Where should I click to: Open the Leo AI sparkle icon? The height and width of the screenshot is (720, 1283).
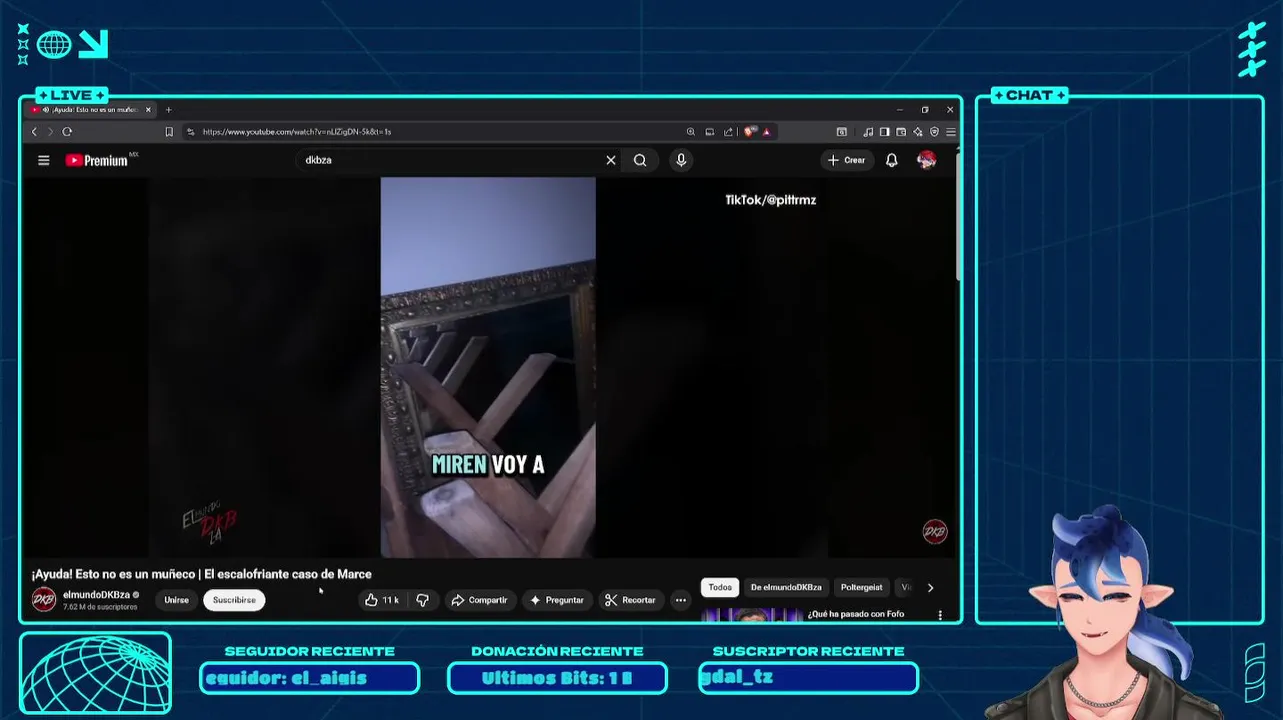[x=917, y=132]
